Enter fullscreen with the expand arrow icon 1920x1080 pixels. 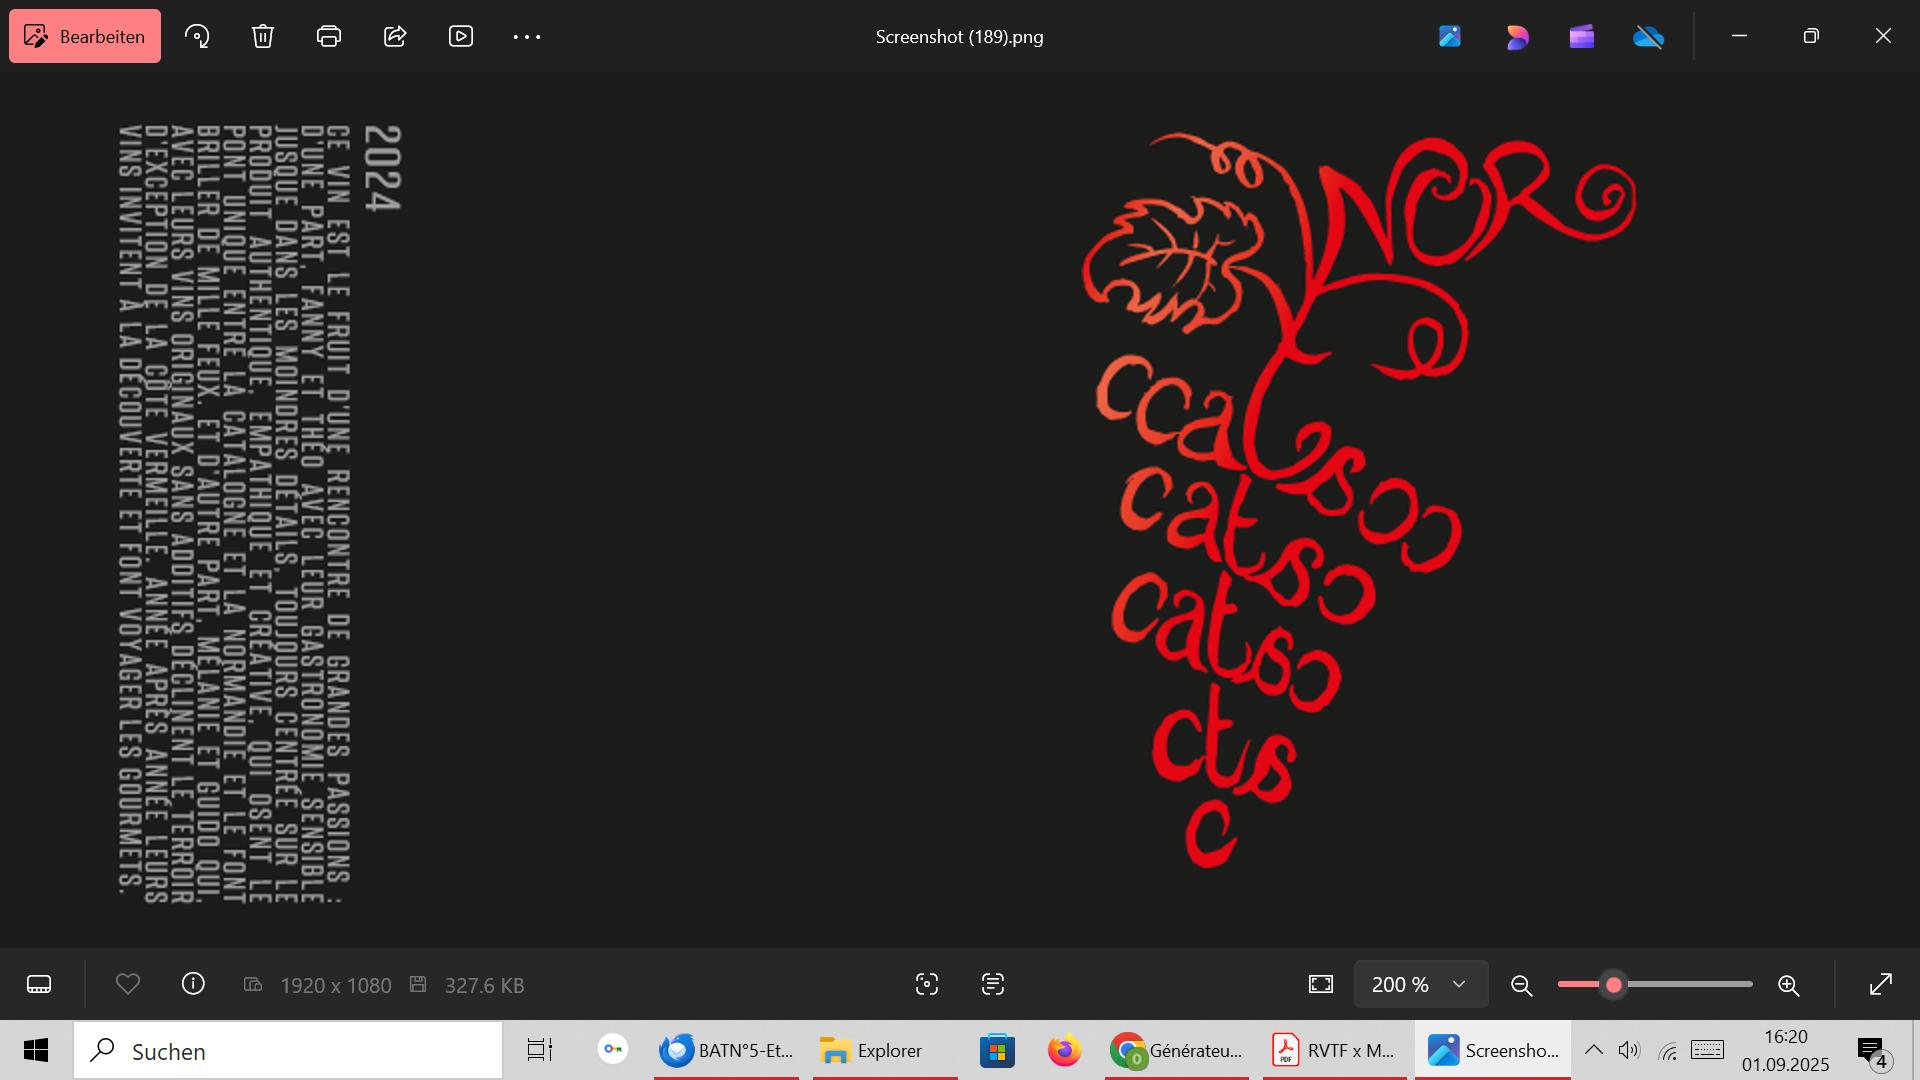[x=1881, y=985]
